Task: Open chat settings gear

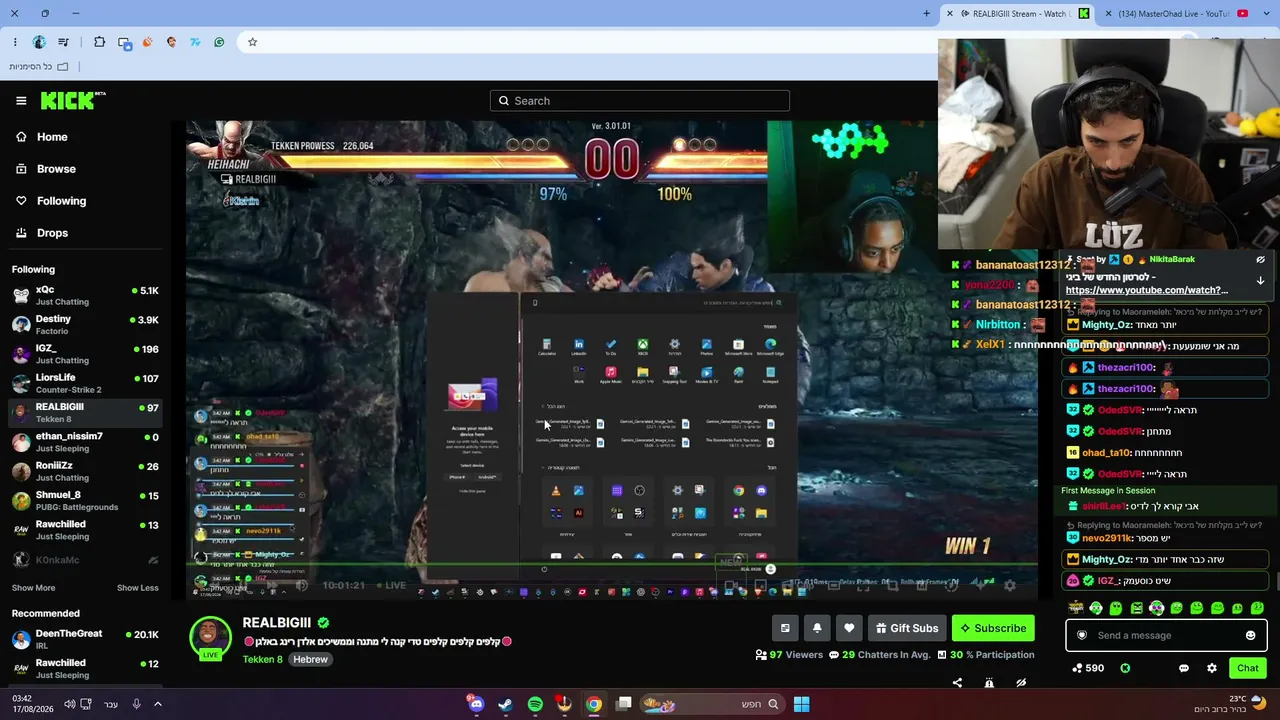Action: 1212,668
